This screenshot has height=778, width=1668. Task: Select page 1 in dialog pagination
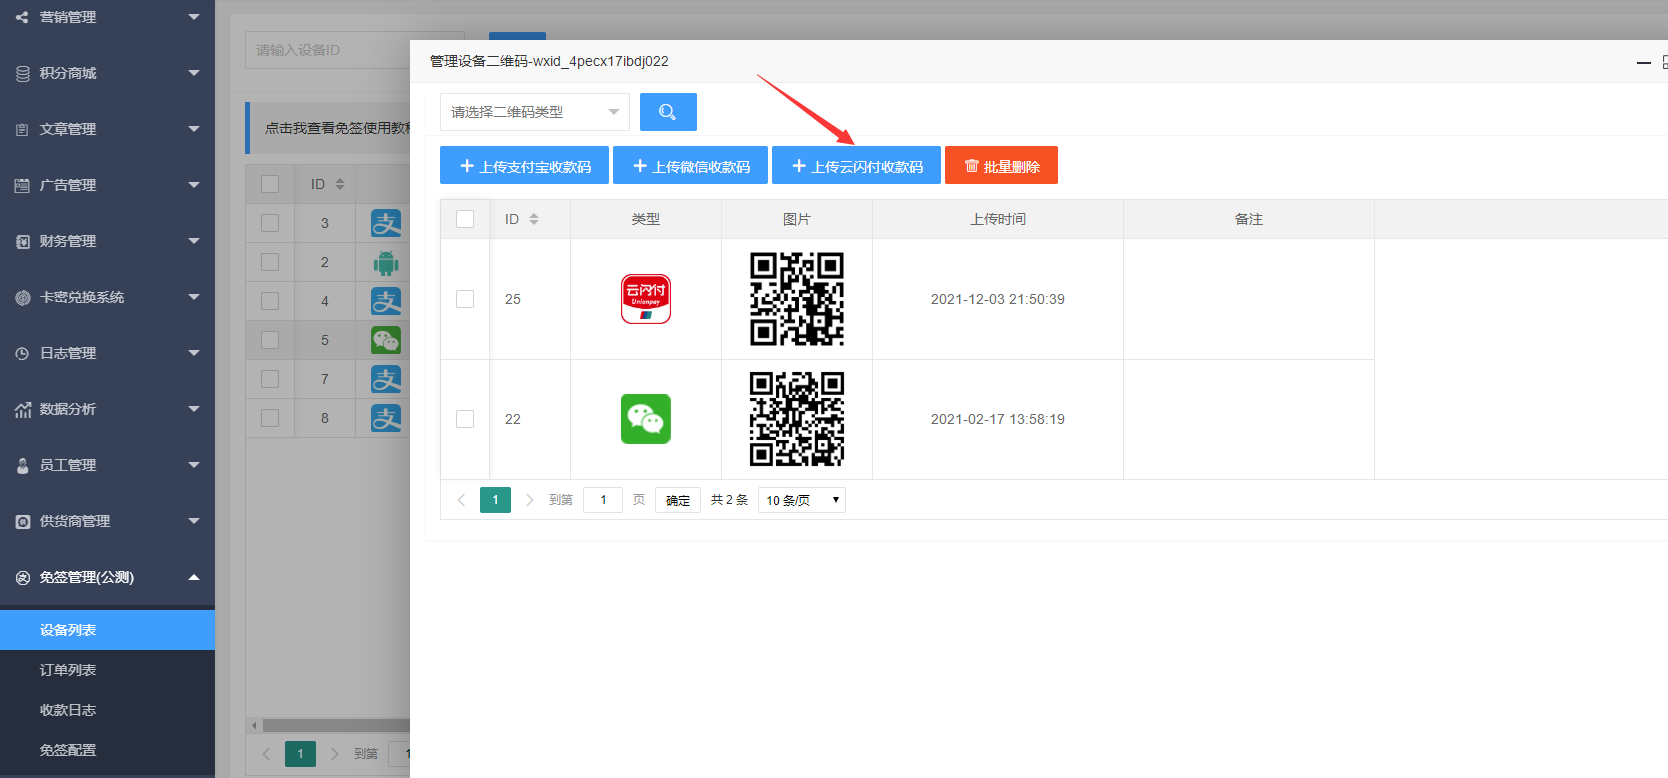[495, 500]
